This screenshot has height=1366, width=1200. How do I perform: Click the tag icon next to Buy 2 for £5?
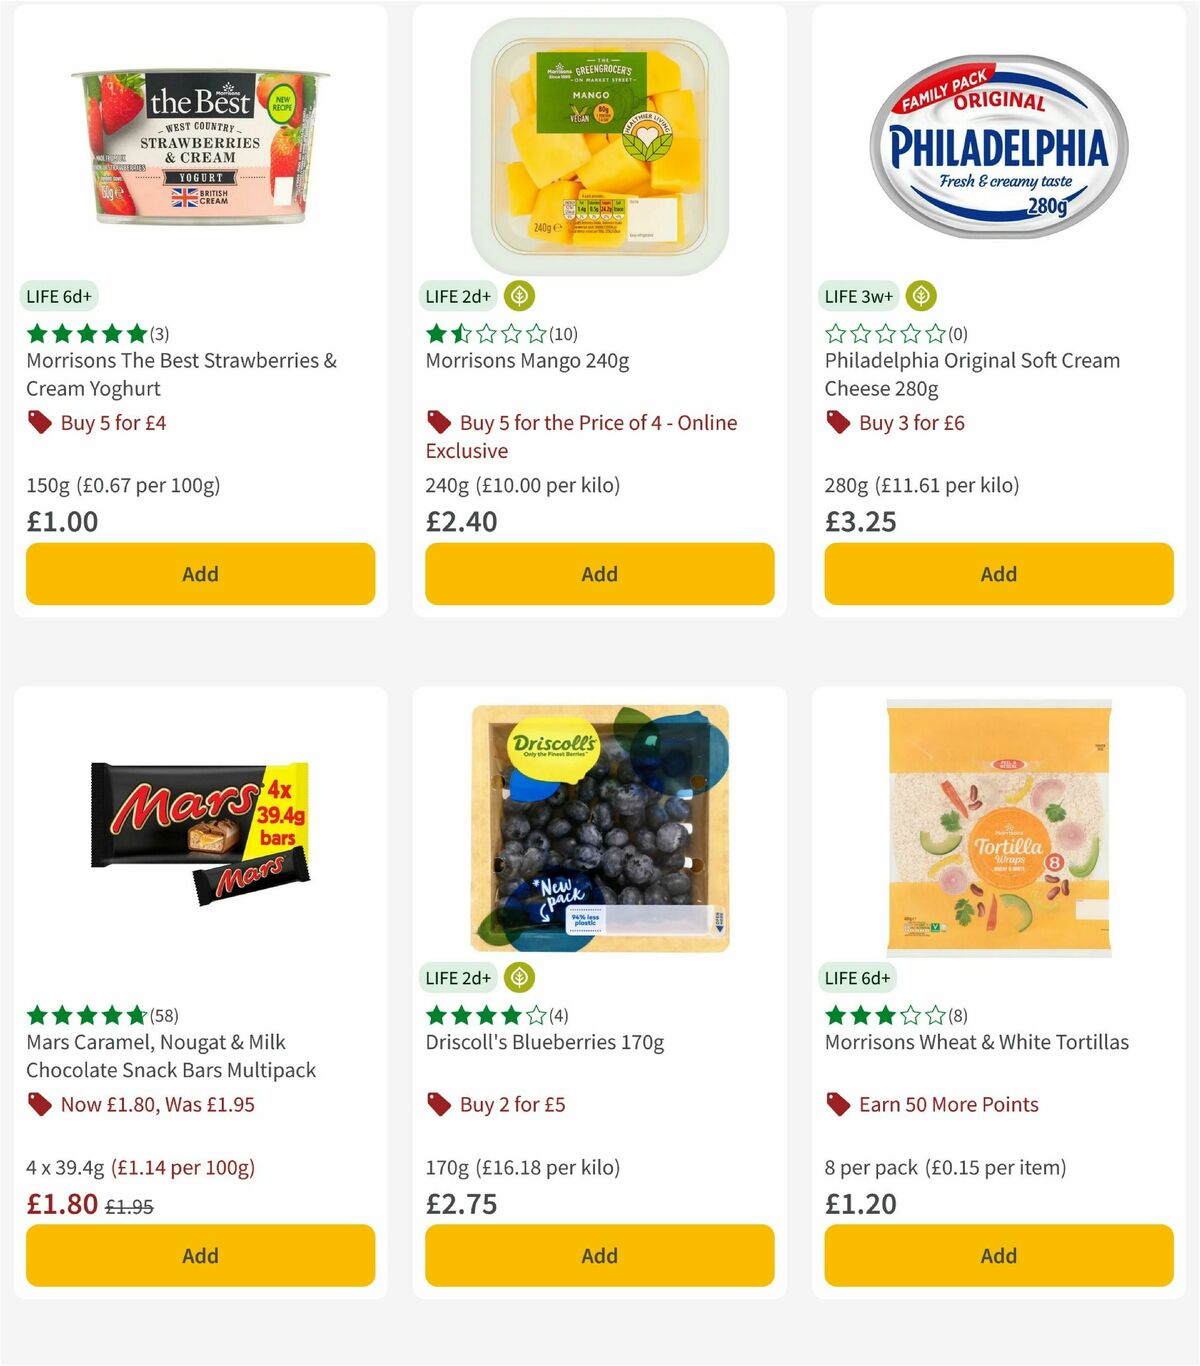click(x=438, y=1105)
